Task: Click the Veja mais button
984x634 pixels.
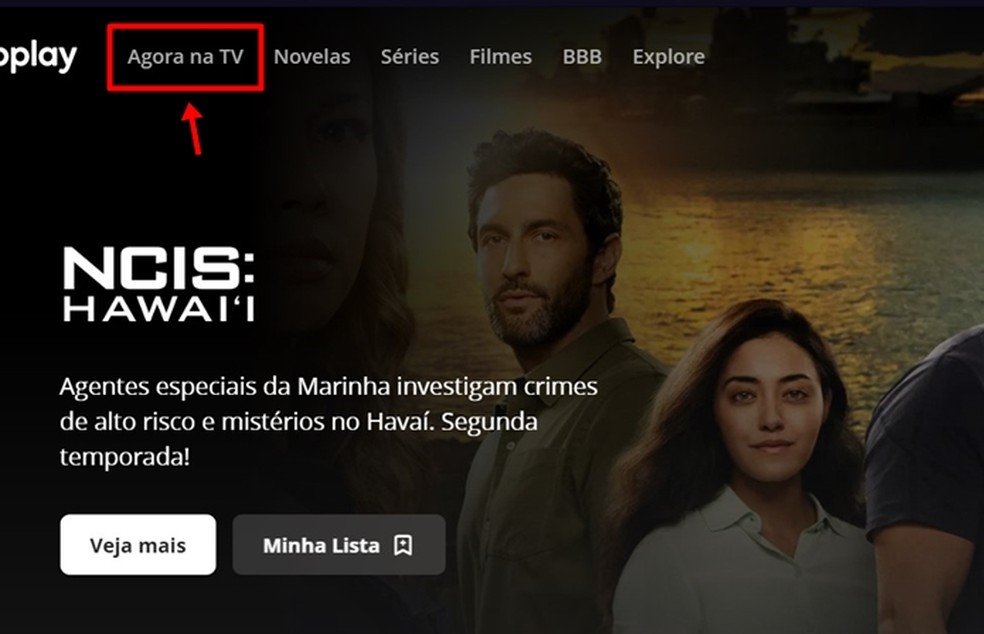Action: [138, 545]
